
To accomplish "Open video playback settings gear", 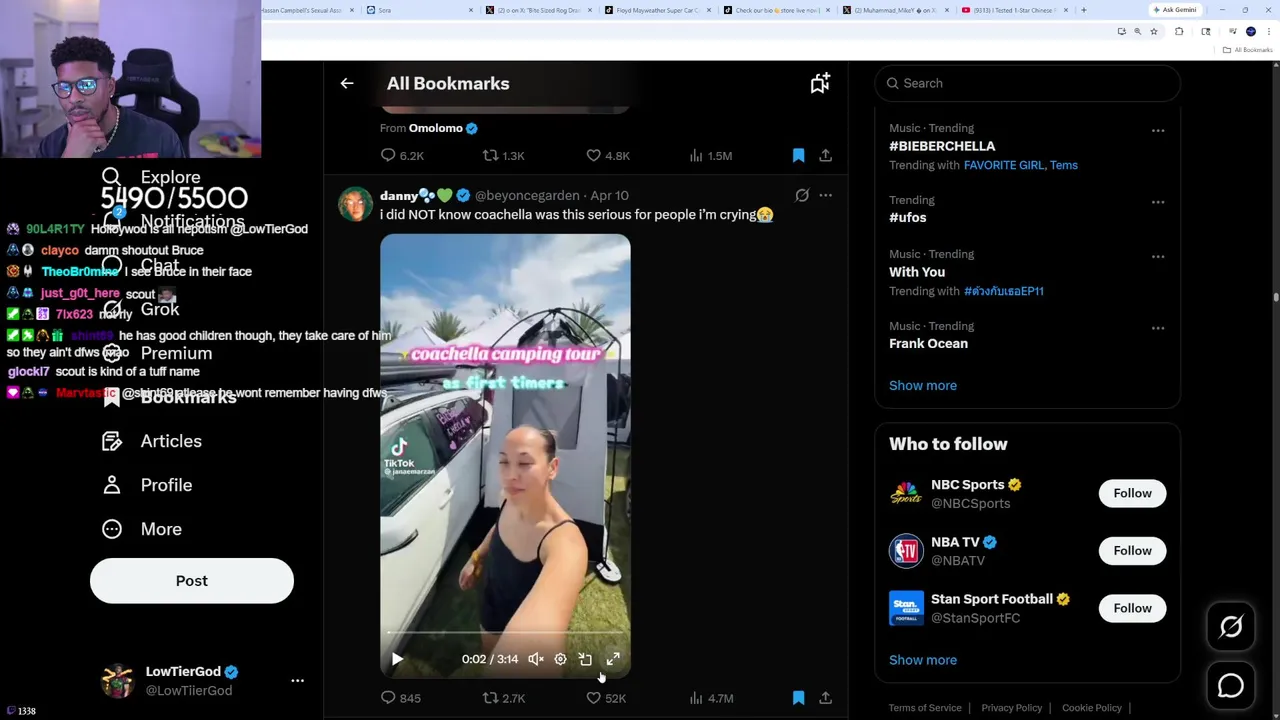I will point(560,659).
